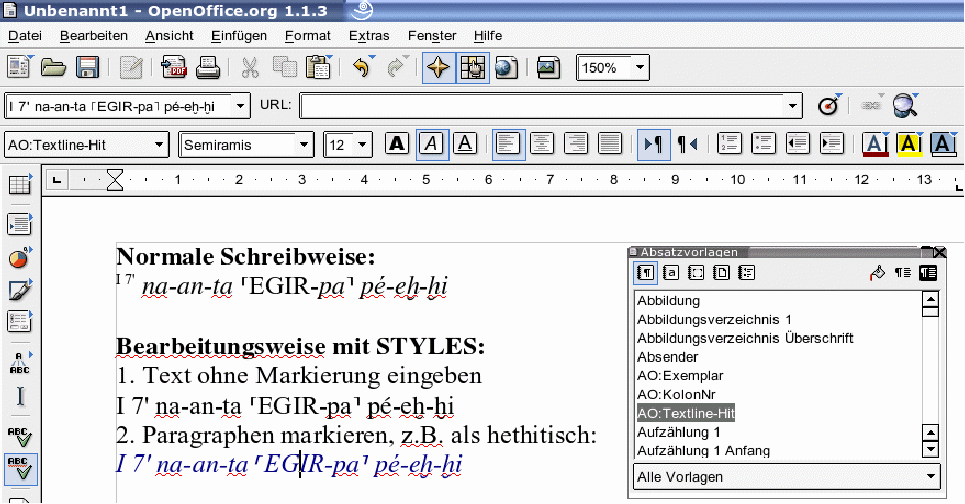Toggle underline formatting
The image size is (965, 504).
[x=465, y=144]
